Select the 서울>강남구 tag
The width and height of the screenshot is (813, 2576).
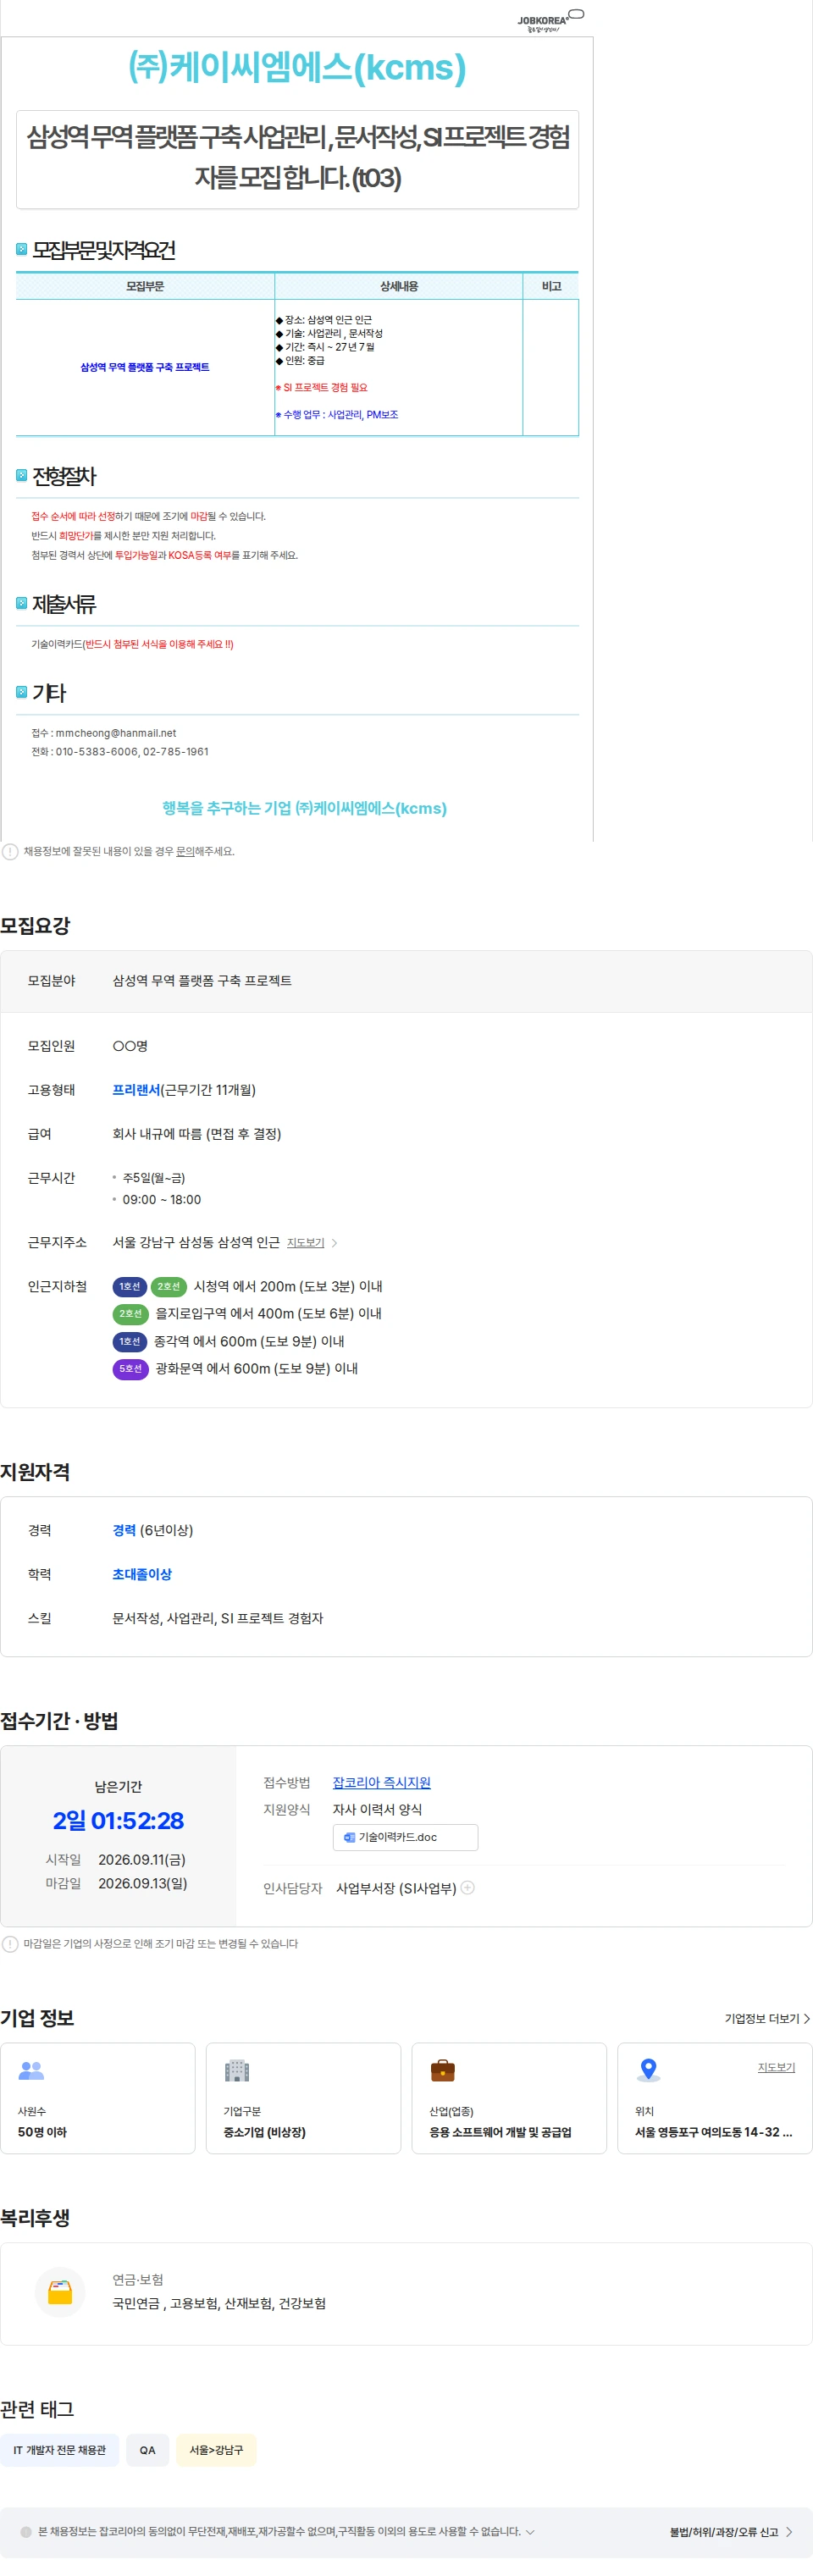coord(216,2450)
